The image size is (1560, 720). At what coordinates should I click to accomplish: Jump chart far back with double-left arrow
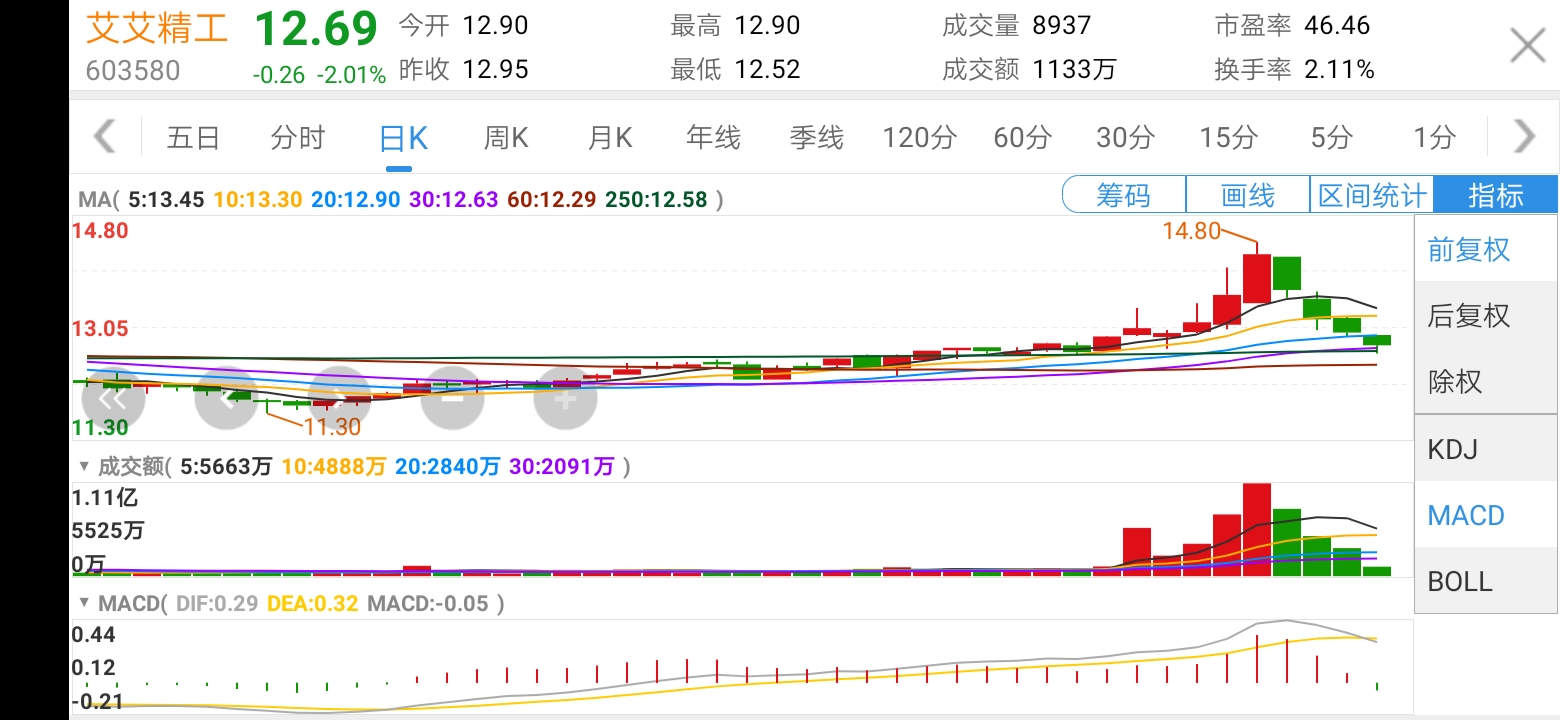pos(113,399)
